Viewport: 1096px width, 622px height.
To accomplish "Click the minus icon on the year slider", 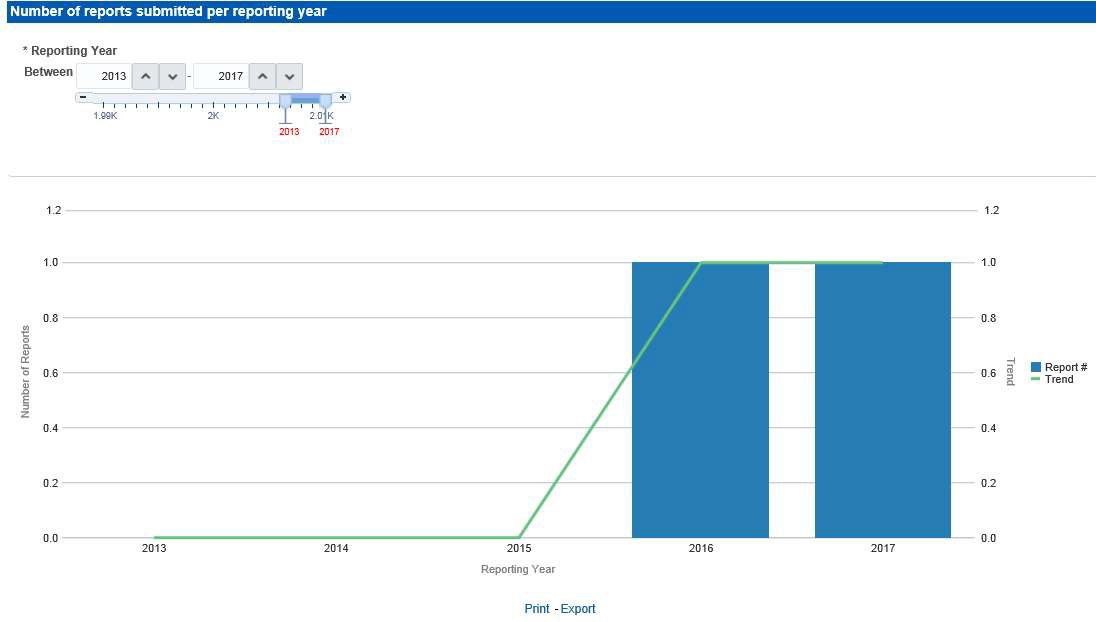I will pyautogui.click(x=83, y=97).
